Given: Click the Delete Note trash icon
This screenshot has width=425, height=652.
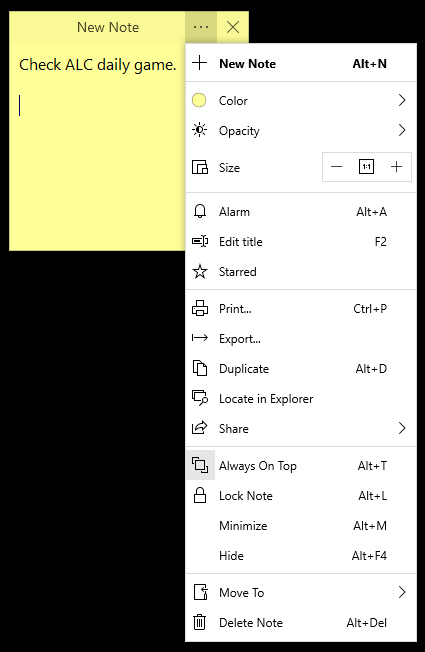Looking at the screenshot, I should [x=200, y=622].
